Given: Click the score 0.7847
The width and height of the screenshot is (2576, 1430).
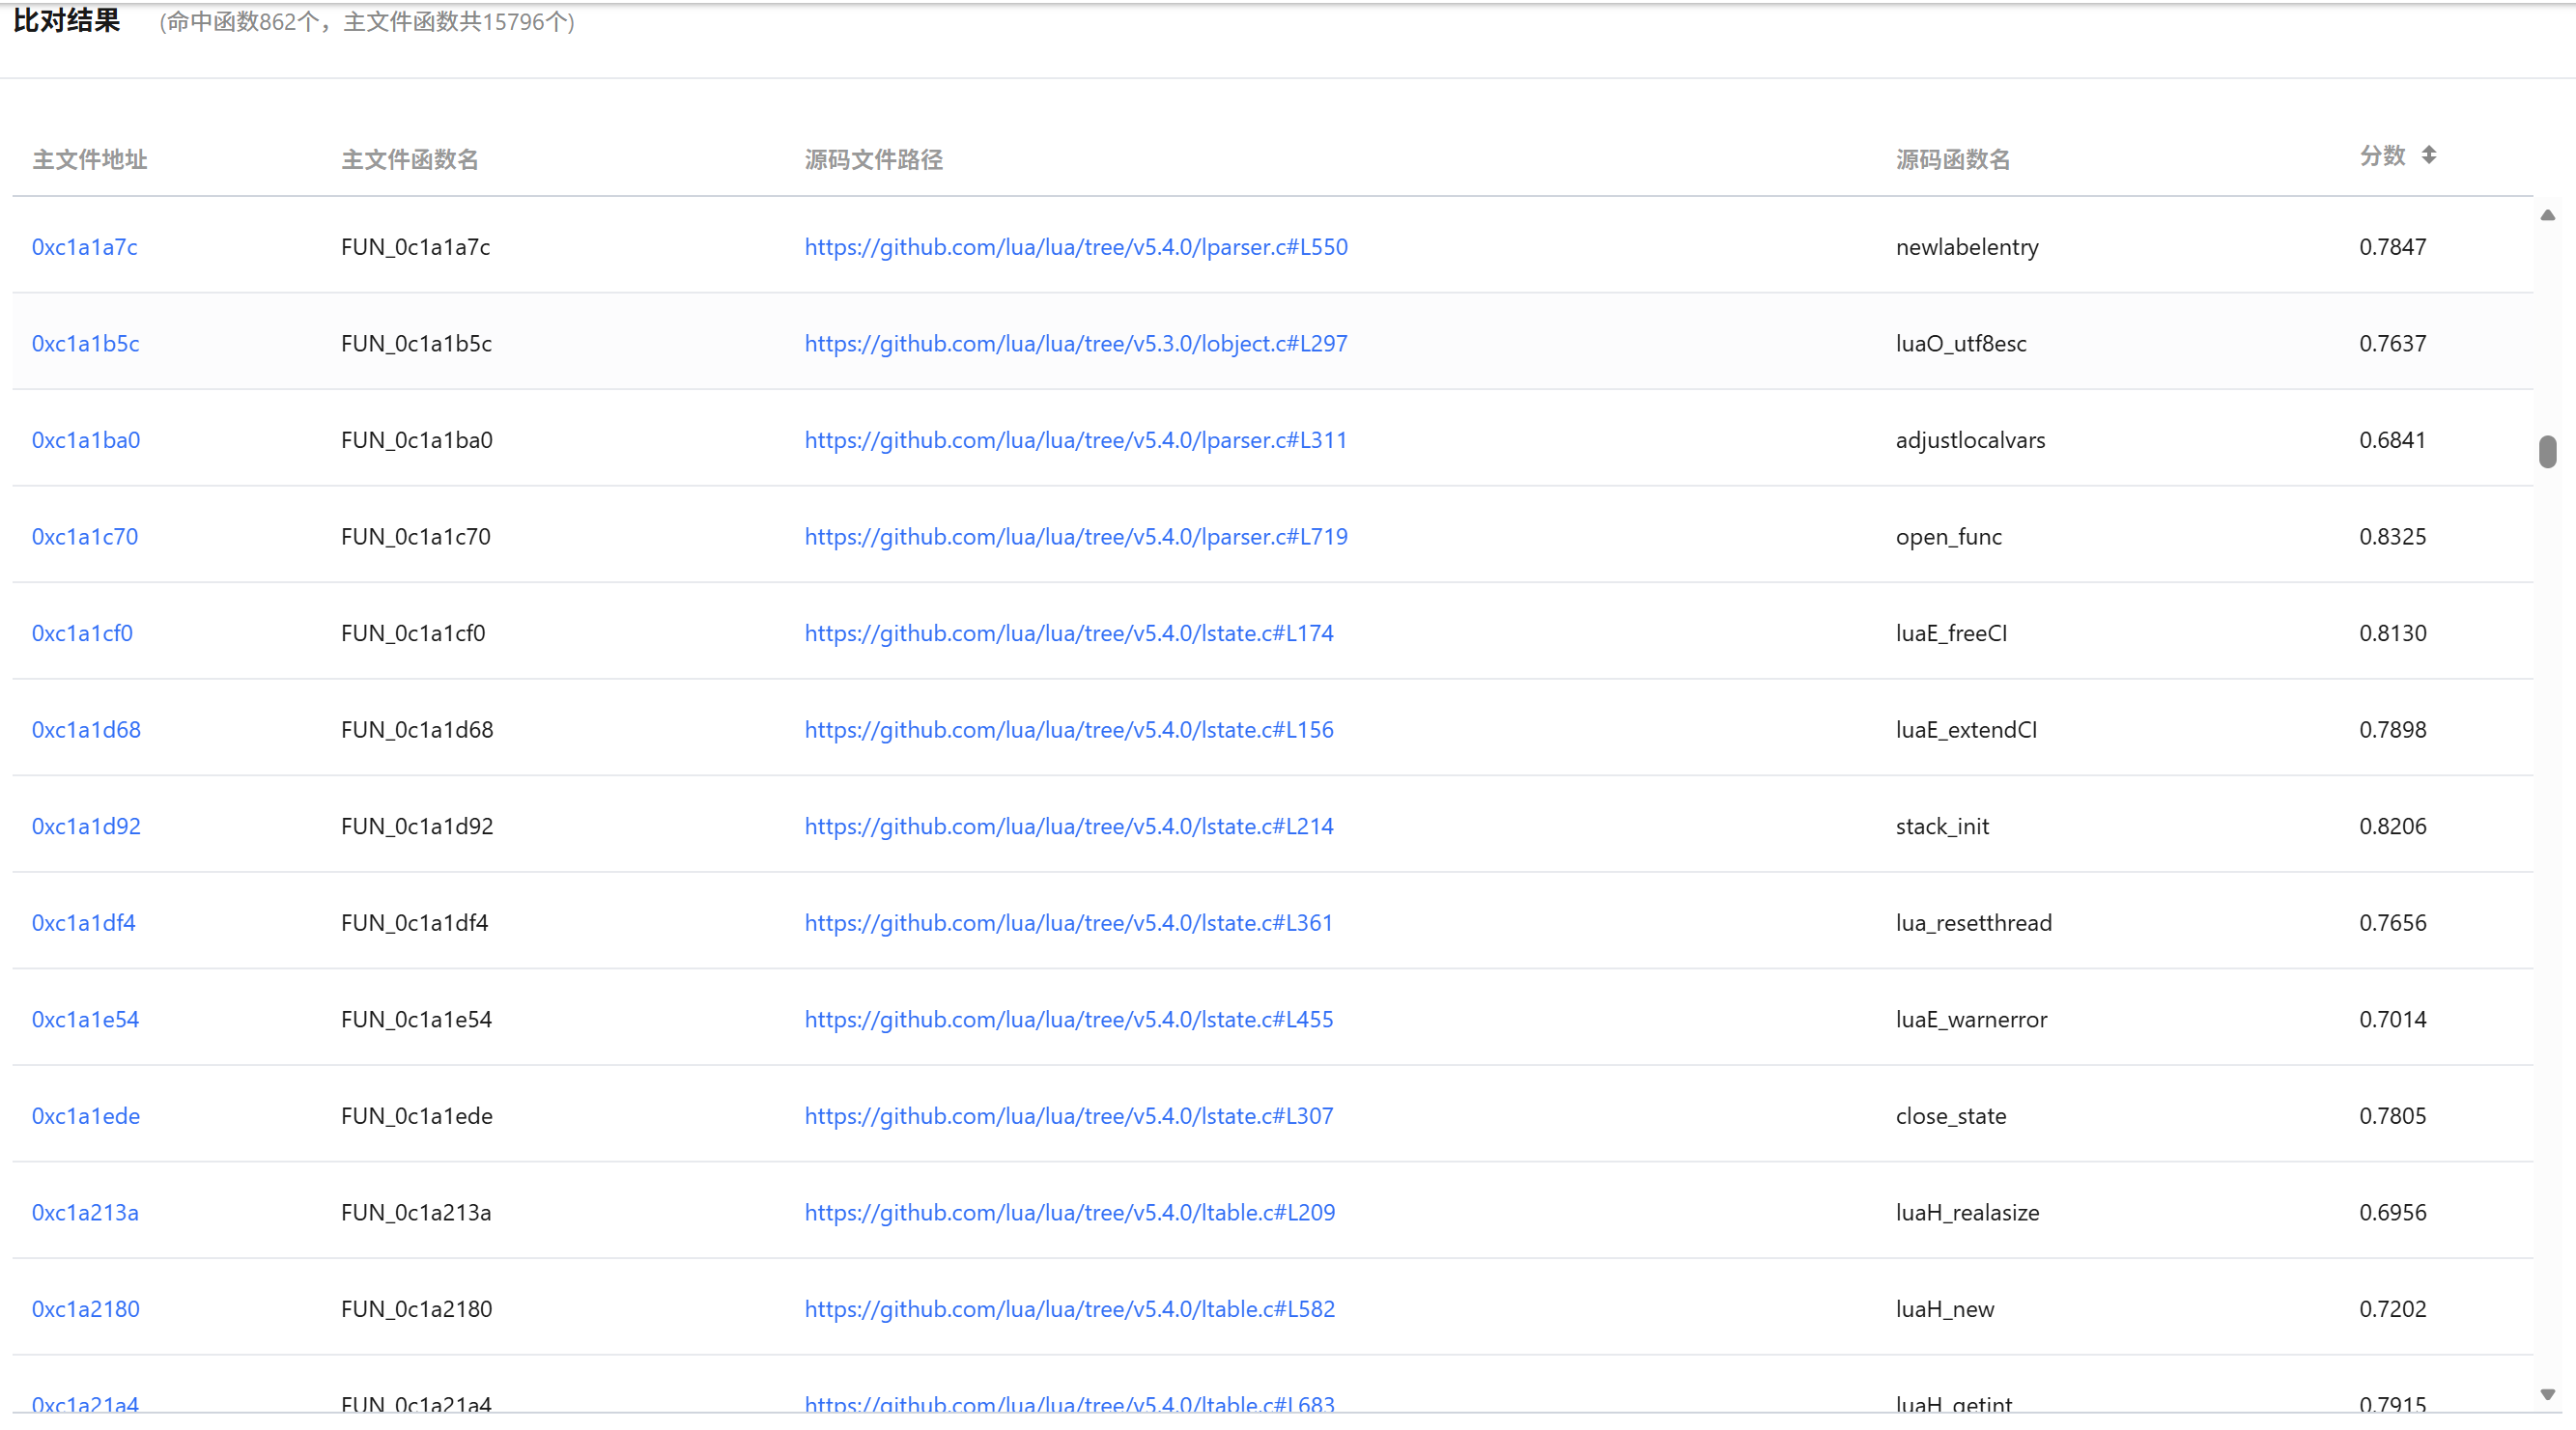Looking at the screenshot, I should [x=2393, y=247].
